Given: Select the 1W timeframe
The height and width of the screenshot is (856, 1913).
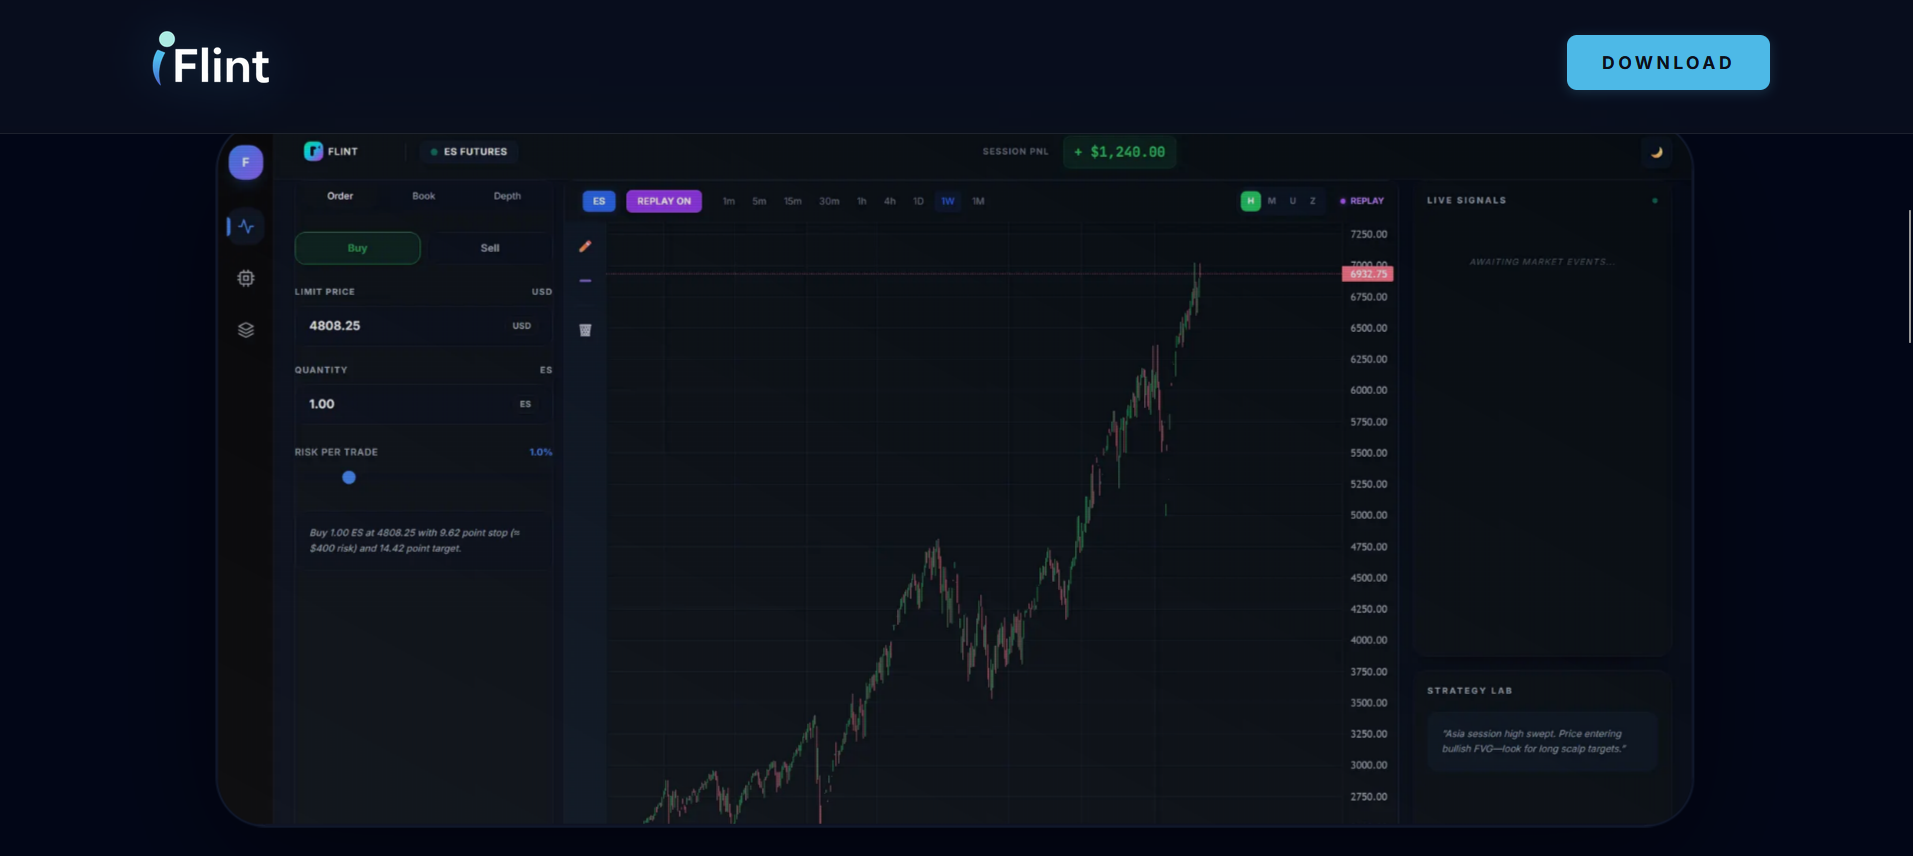Looking at the screenshot, I should [948, 201].
